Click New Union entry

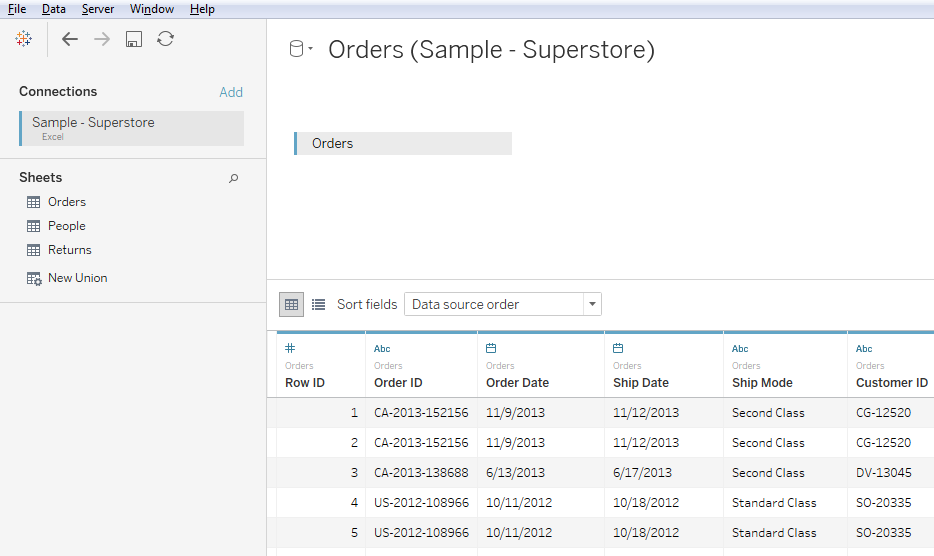pos(77,278)
